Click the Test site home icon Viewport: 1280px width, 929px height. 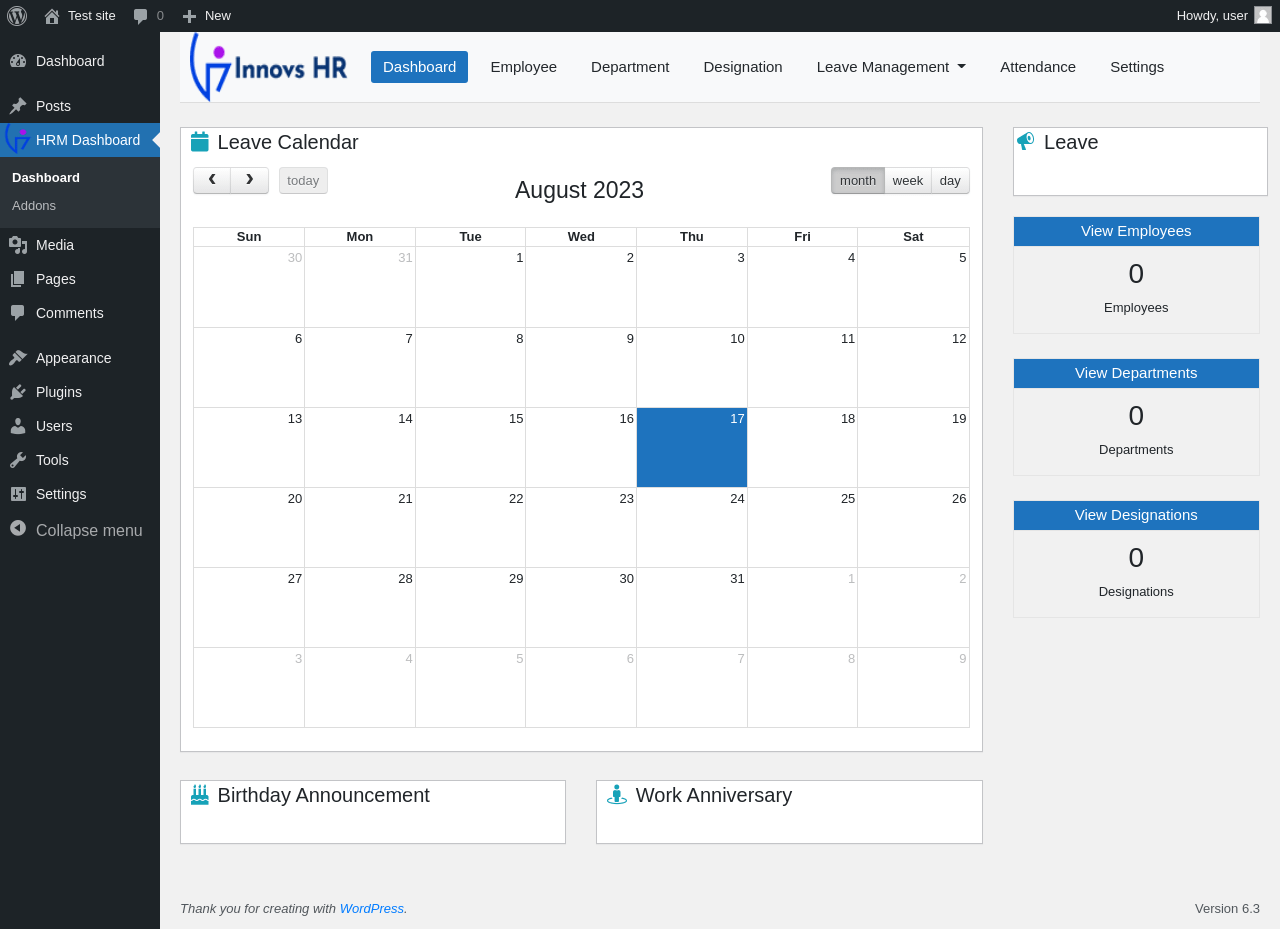(x=52, y=16)
